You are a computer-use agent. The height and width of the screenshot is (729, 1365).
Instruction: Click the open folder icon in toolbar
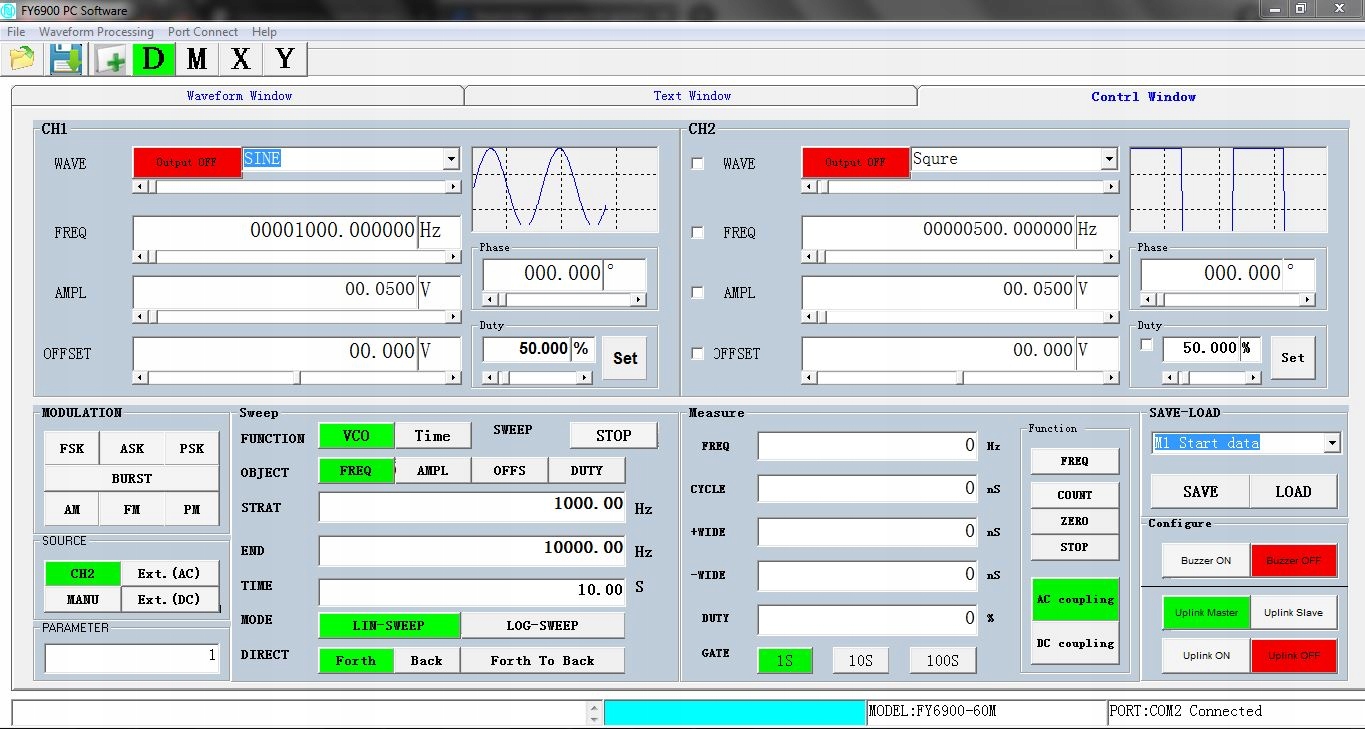tap(22, 59)
